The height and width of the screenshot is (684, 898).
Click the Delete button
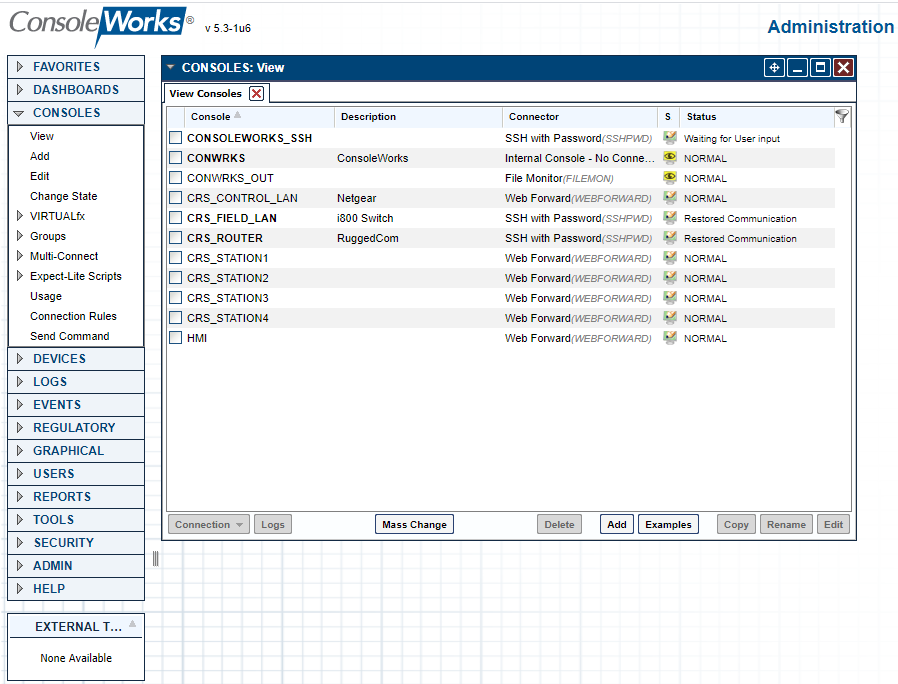pos(559,524)
